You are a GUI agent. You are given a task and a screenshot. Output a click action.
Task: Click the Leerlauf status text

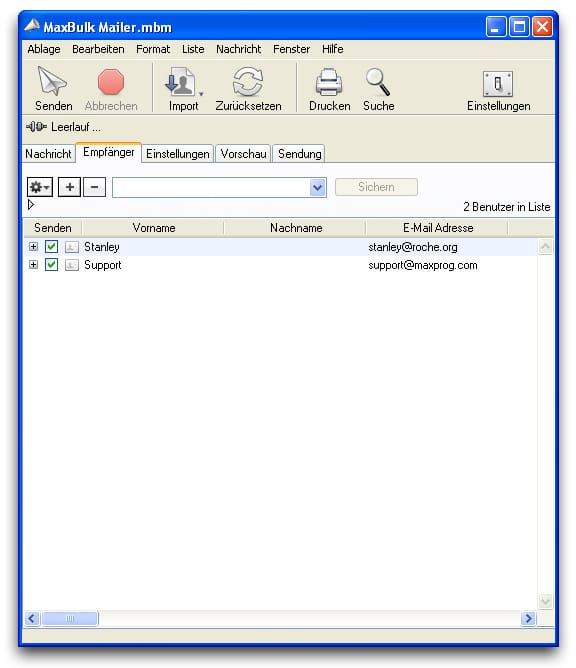[x=76, y=127]
